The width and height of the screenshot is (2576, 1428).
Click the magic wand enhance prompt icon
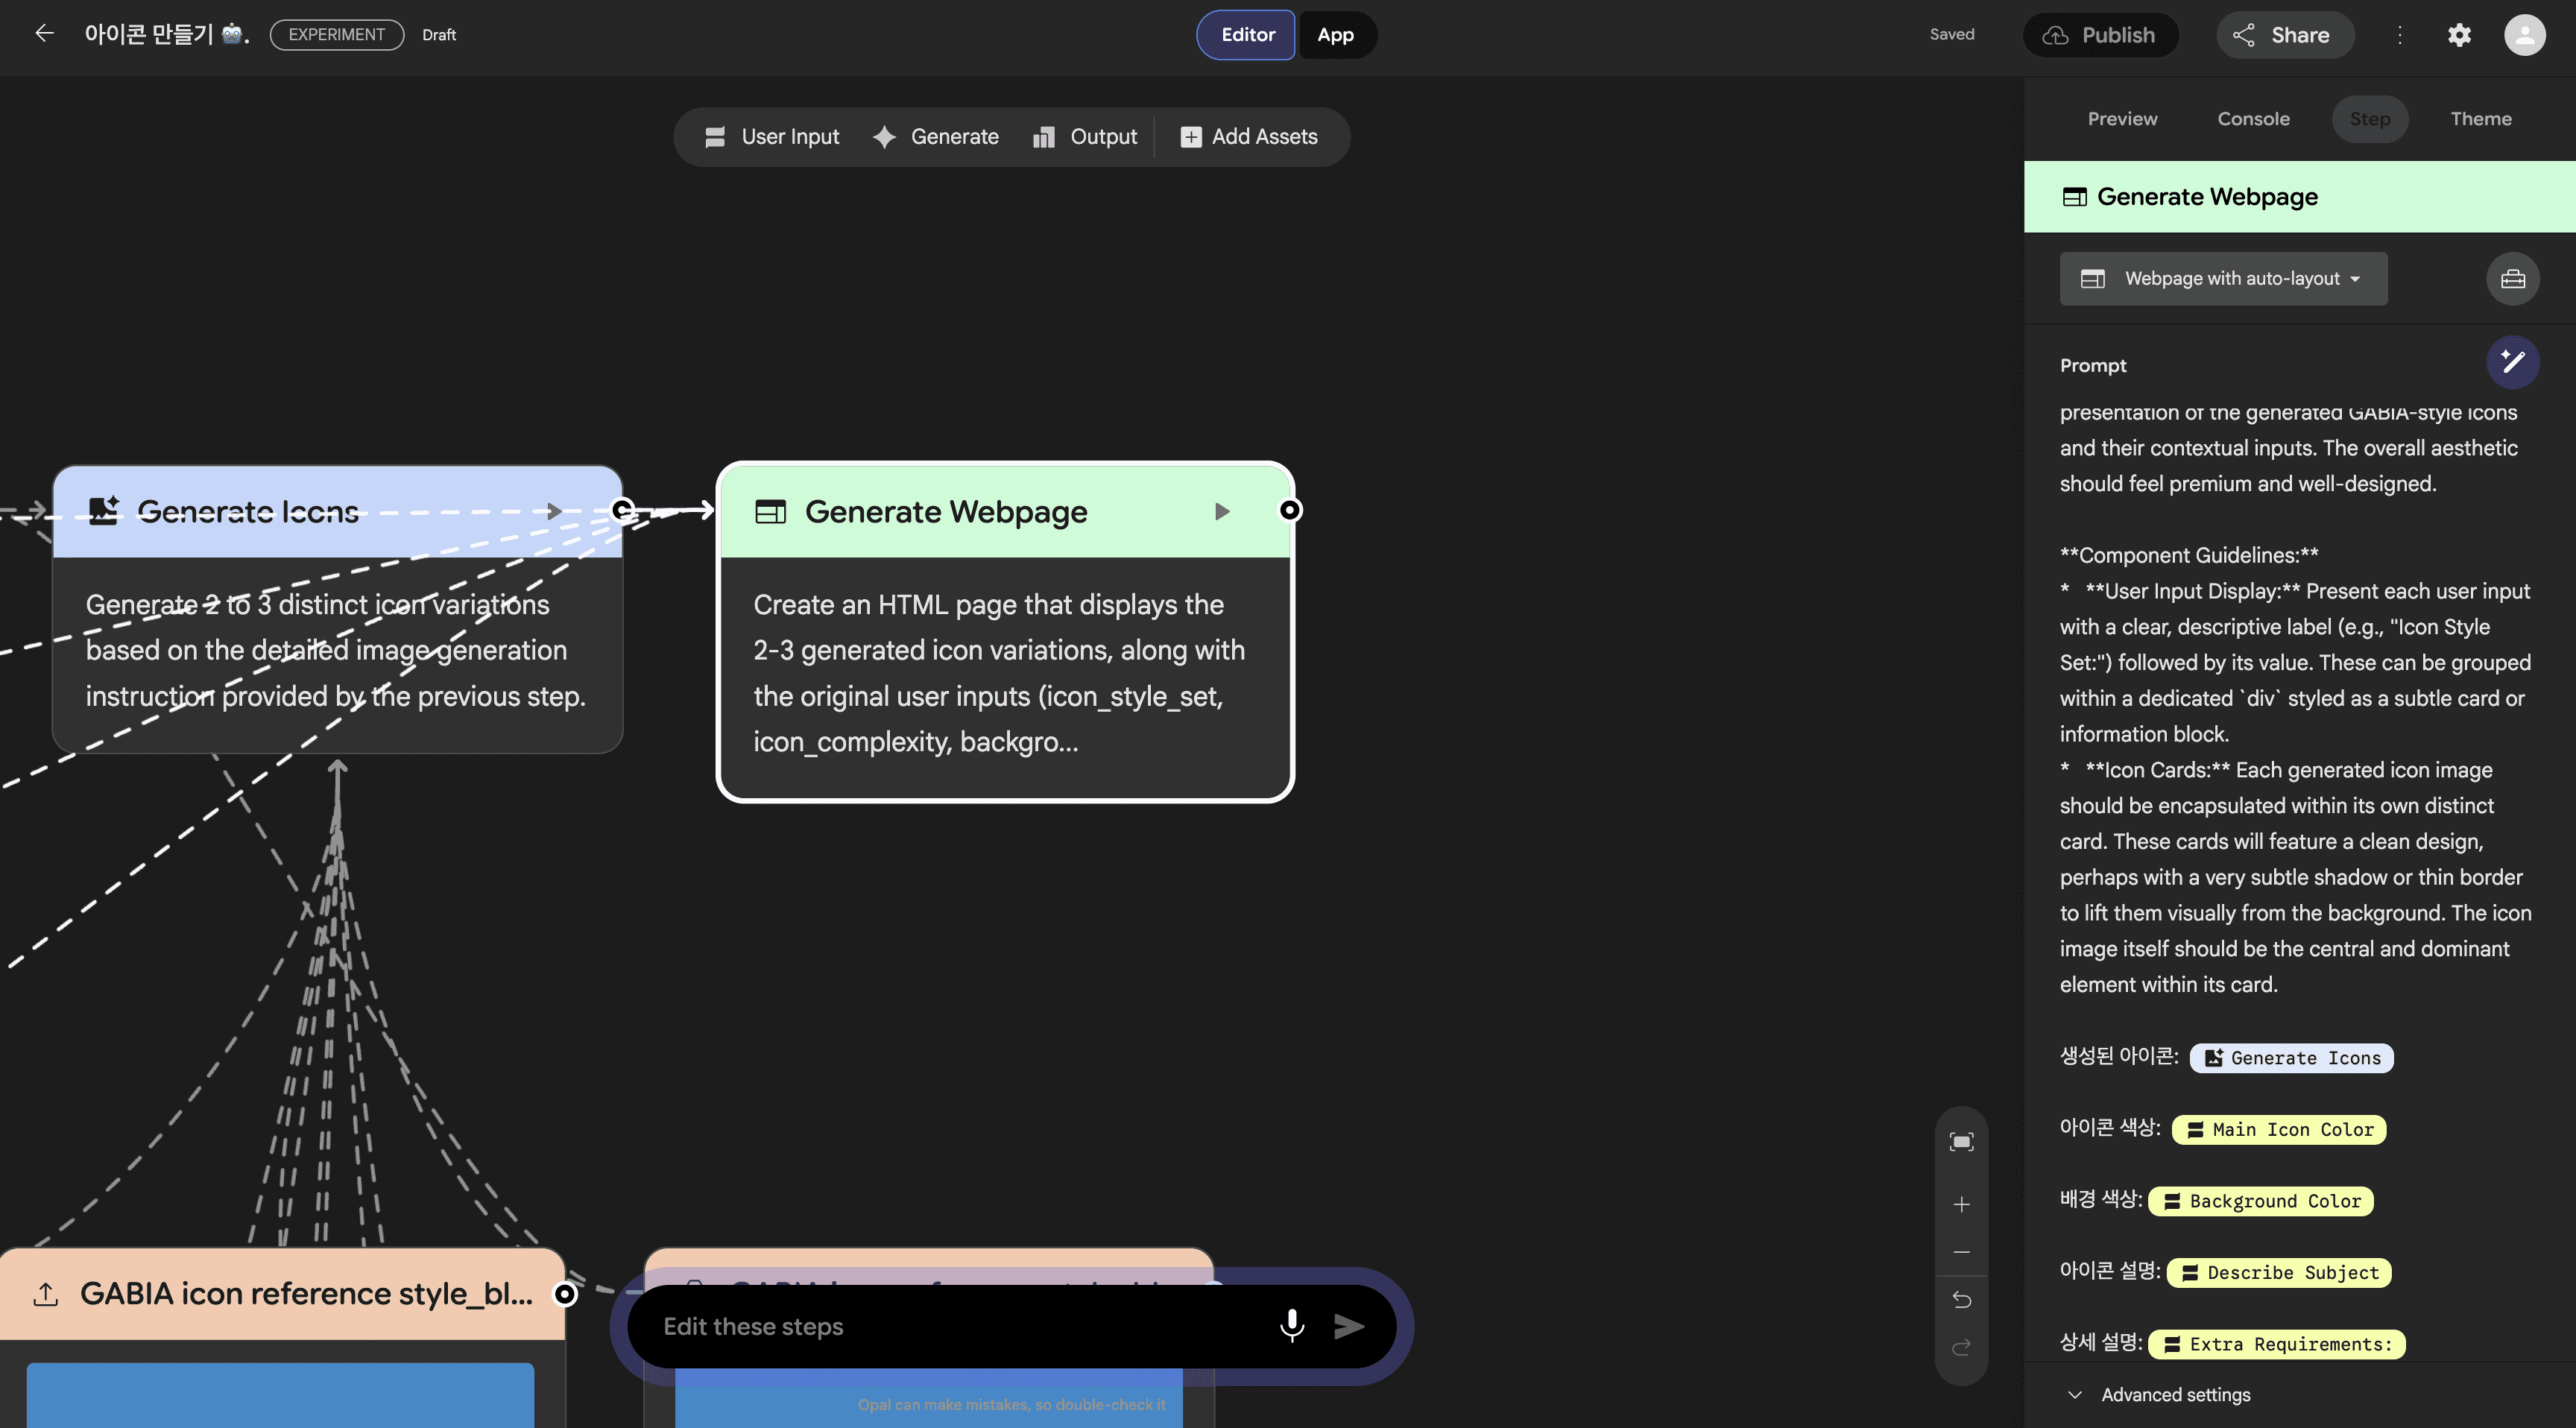(2512, 362)
